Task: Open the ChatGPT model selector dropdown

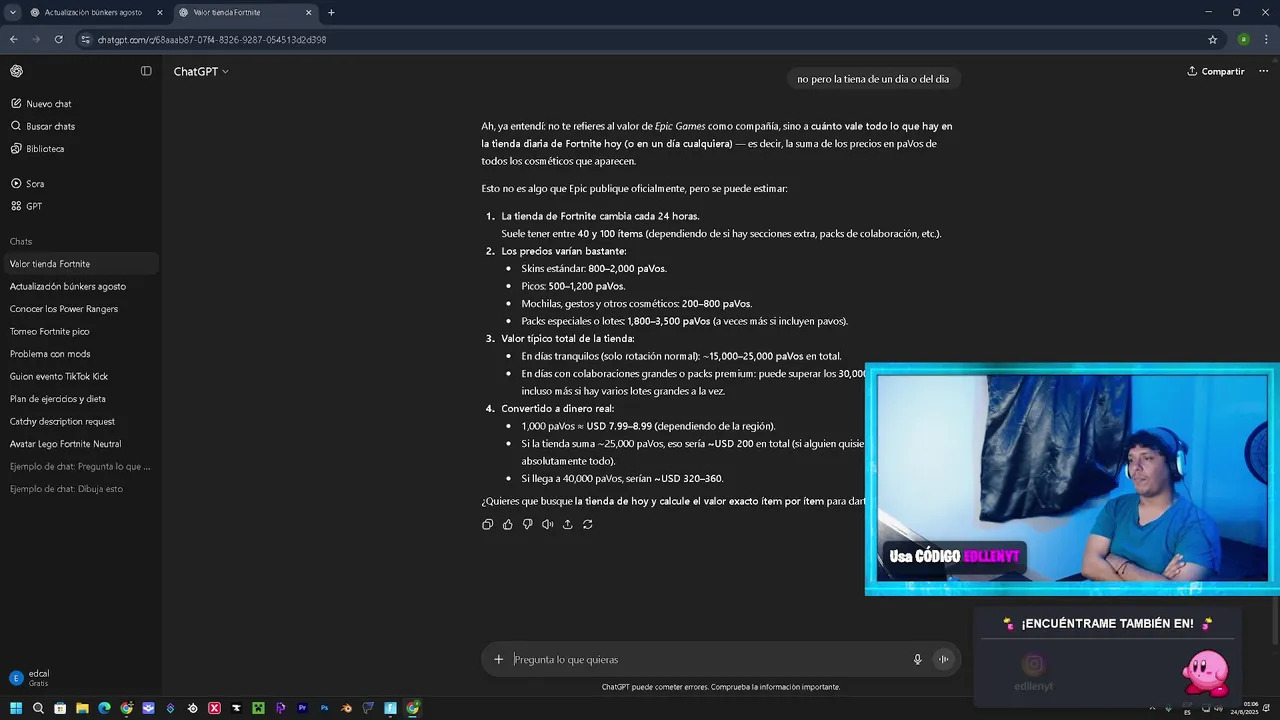Action: [201, 71]
